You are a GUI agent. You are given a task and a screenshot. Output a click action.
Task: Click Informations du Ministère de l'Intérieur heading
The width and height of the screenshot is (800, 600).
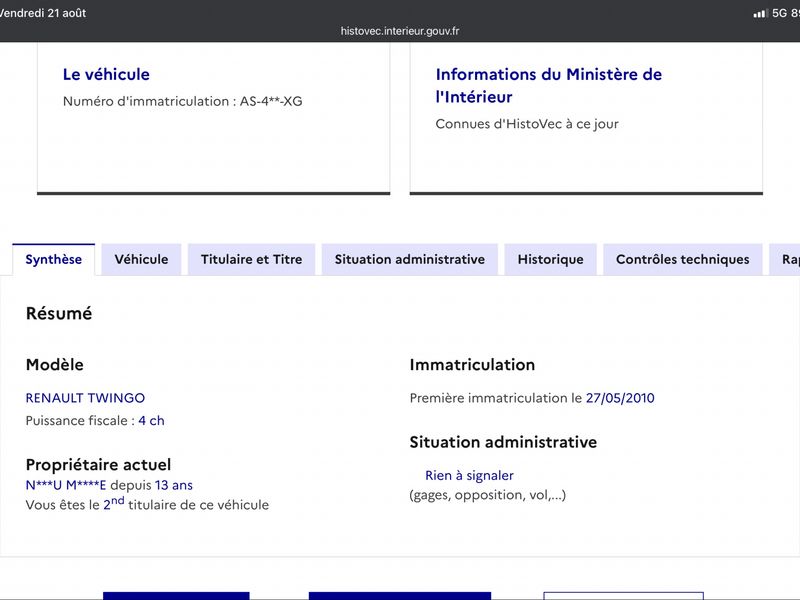click(x=548, y=85)
